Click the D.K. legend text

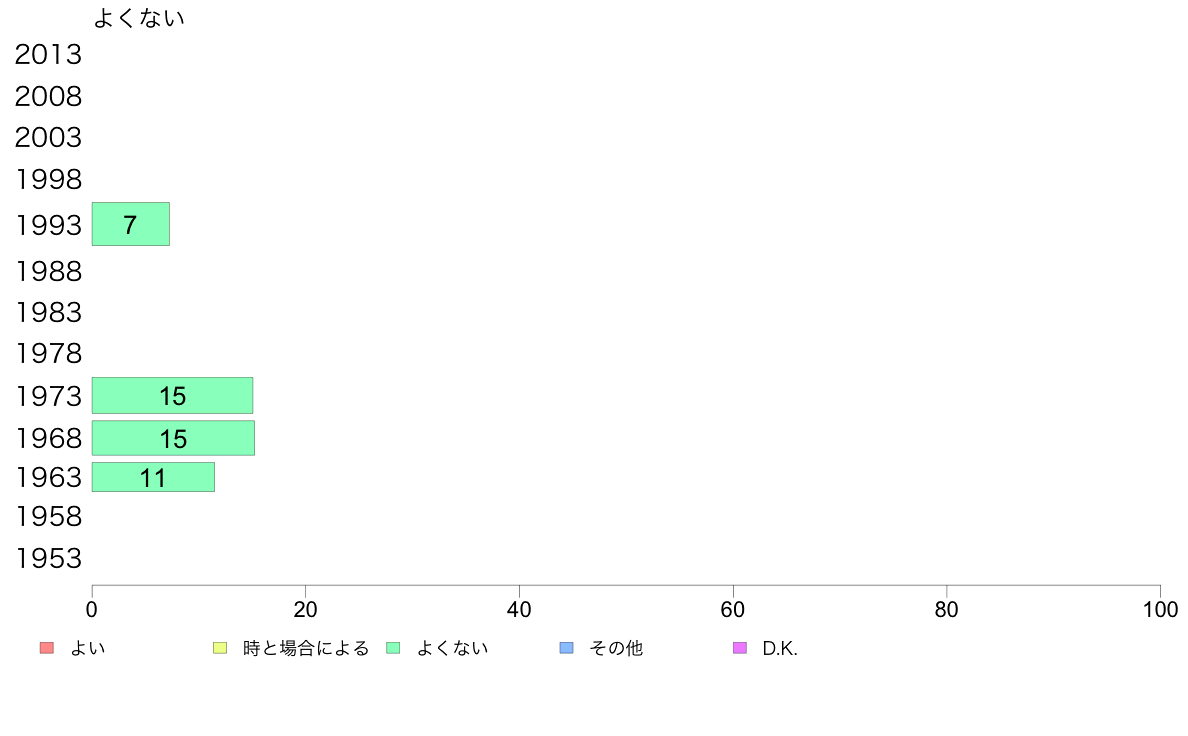point(780,648)
